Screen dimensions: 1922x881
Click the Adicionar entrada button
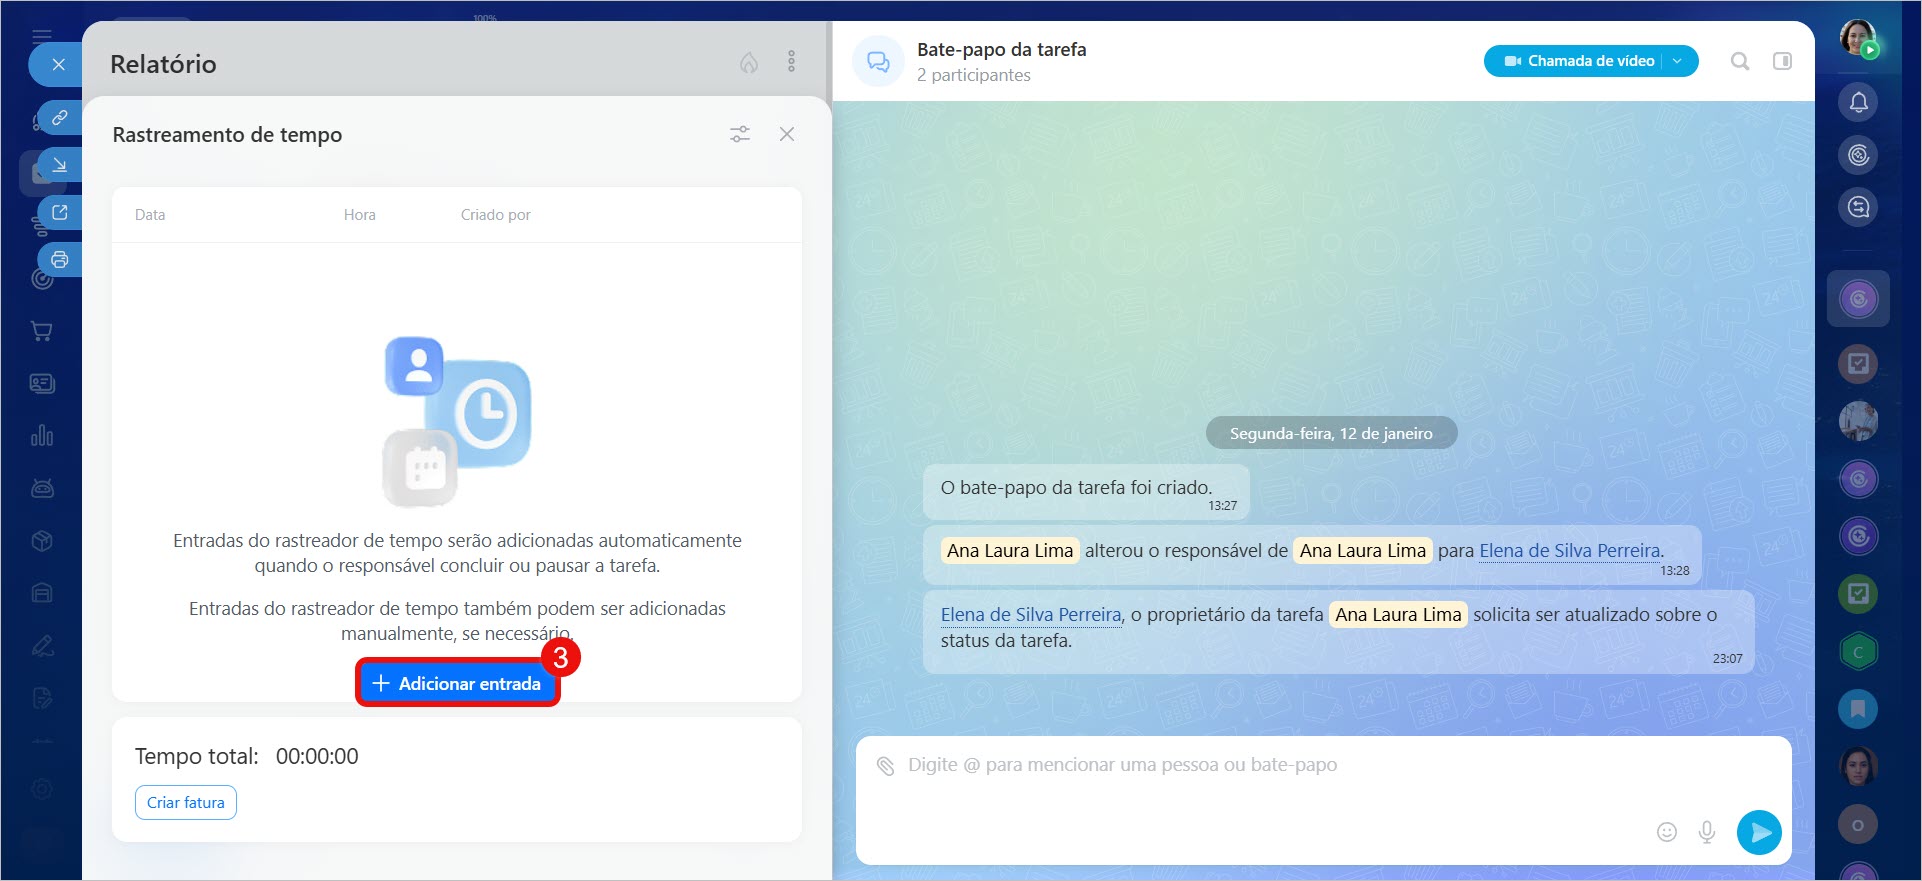click(x=457, y=683)
